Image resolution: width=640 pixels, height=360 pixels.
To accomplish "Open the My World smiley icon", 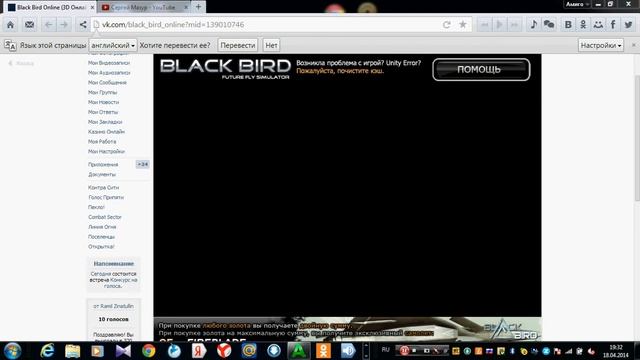I will (598, 25).
